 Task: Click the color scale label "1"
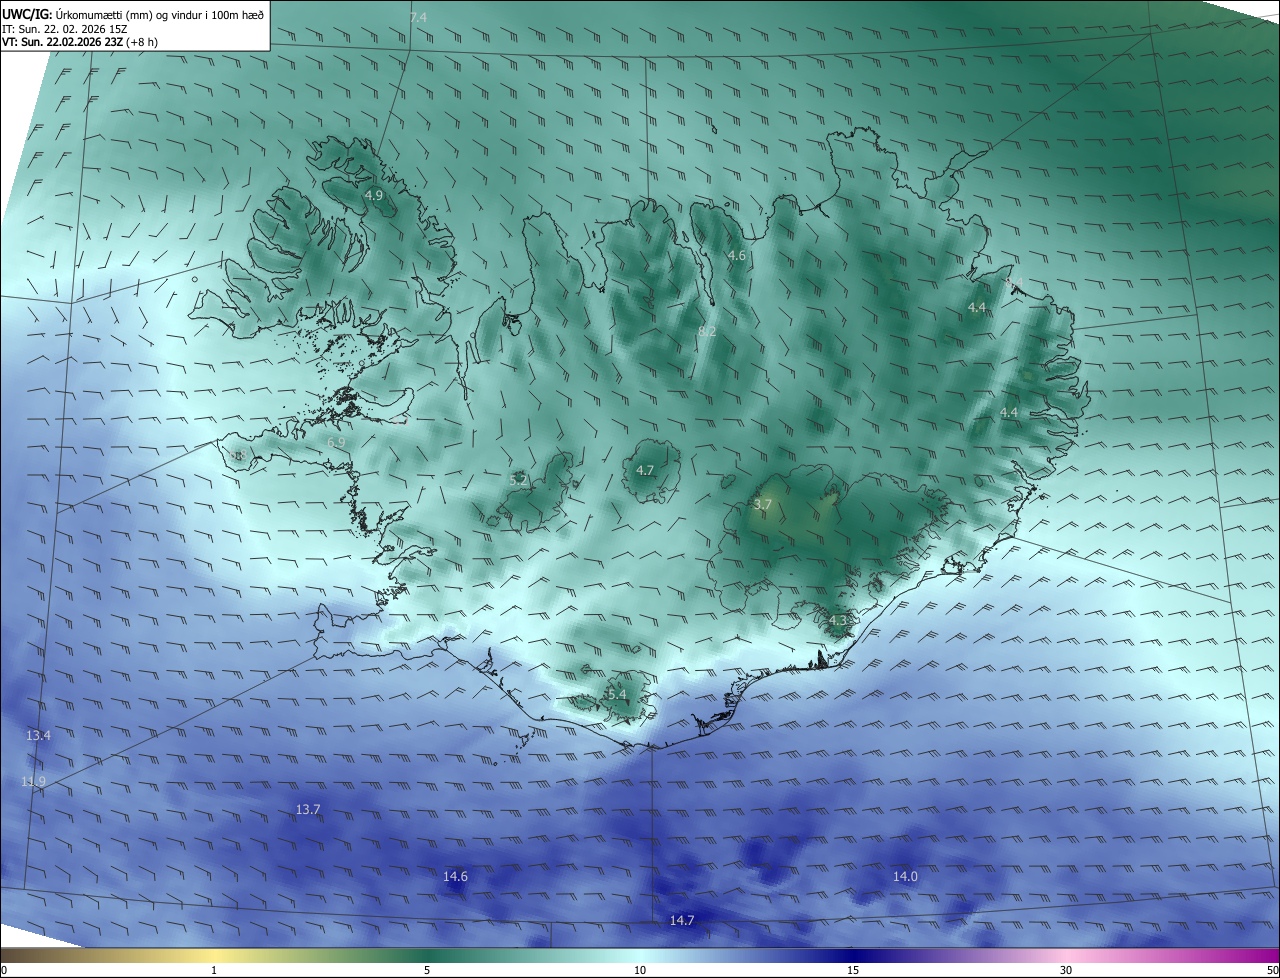(x=214, y=970)
